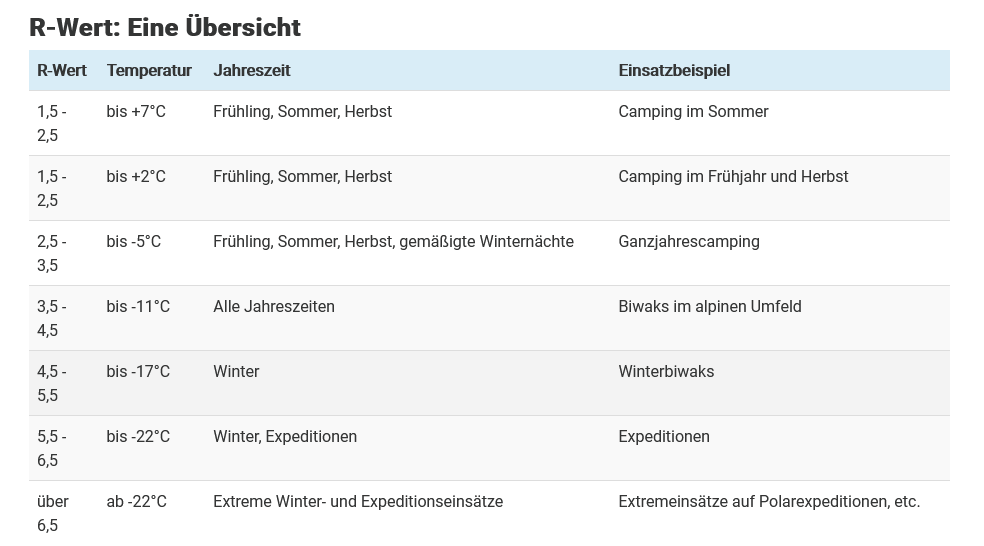Viewport: 984px width, 546px height.
Task: Select the "Einsatzbeispiel" column header
Action: [674, 70]
